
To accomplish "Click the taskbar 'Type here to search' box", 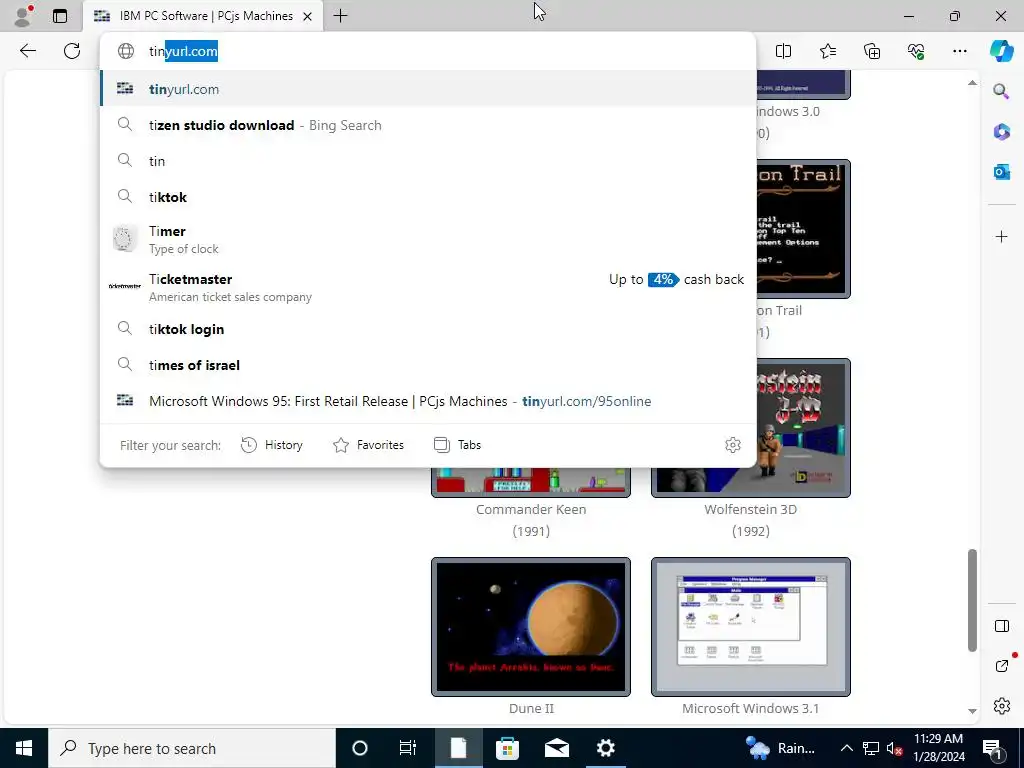I will (x=191, y=748).
